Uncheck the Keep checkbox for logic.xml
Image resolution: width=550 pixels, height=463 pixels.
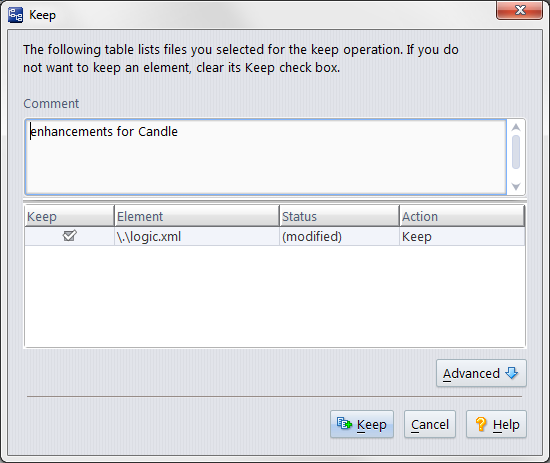69,236
